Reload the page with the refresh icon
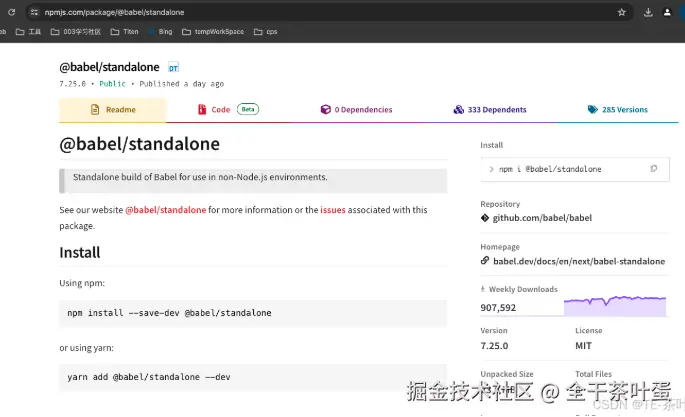 point(11,12)
